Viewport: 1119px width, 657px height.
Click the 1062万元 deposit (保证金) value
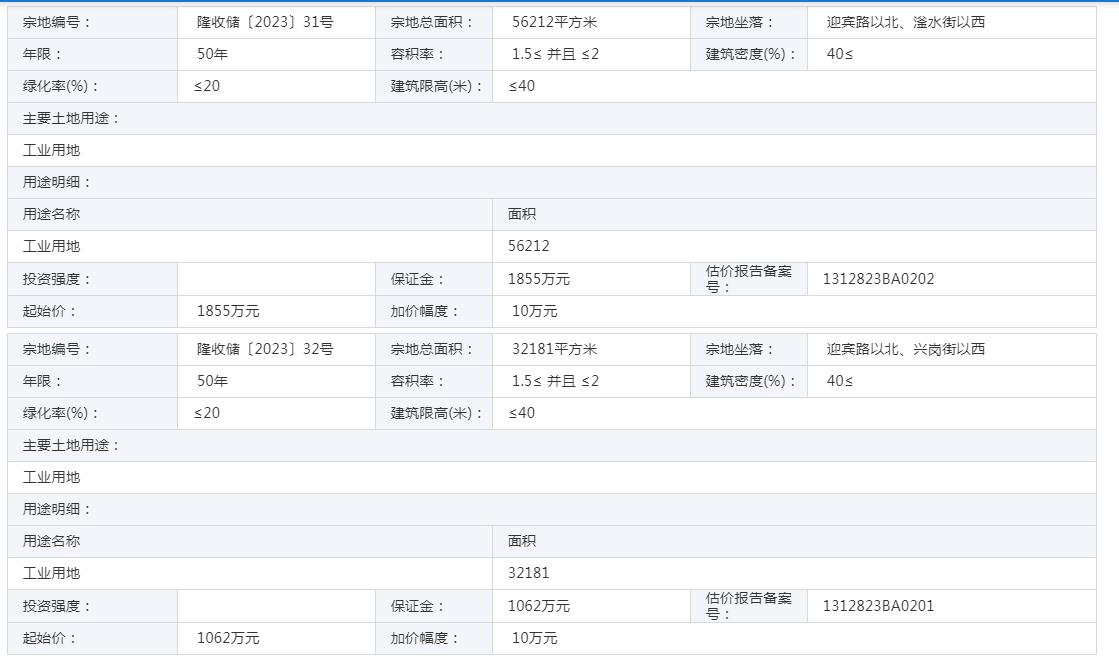tap(539, 606)
